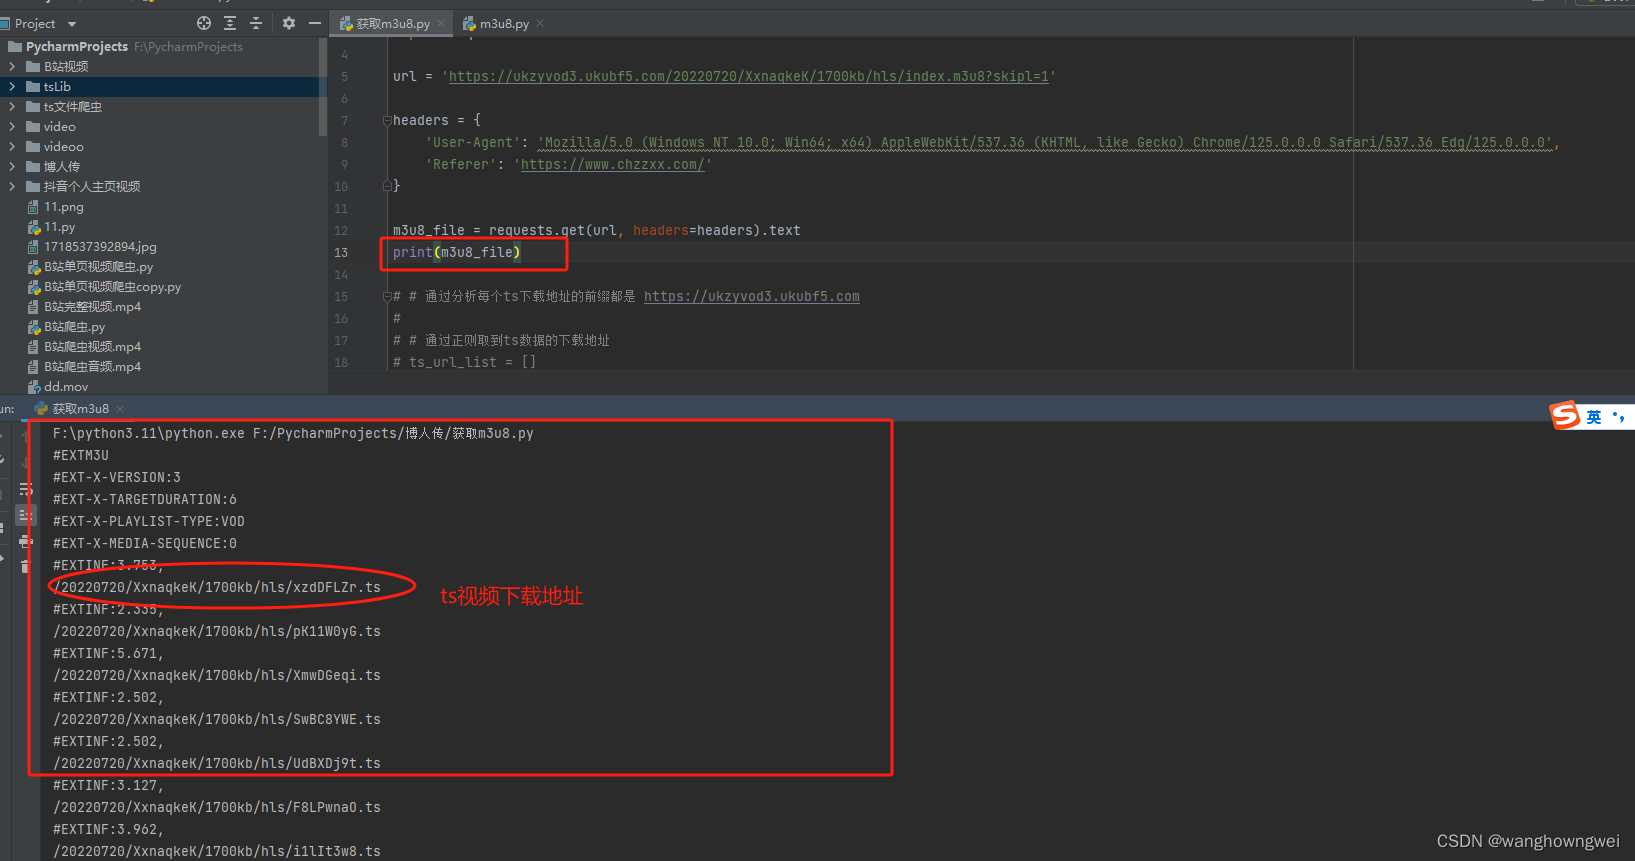Select the B站完整视频.mp4 file

click(x=92, y=307)
